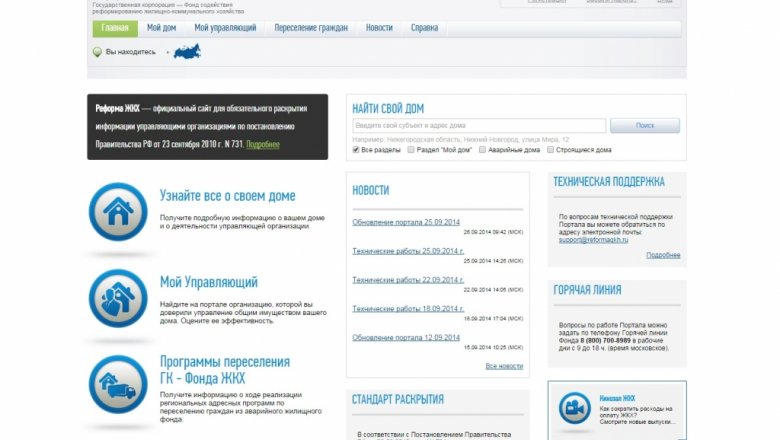Click the 'НОВОСТИ' panel heading

(x=371, y=190)
